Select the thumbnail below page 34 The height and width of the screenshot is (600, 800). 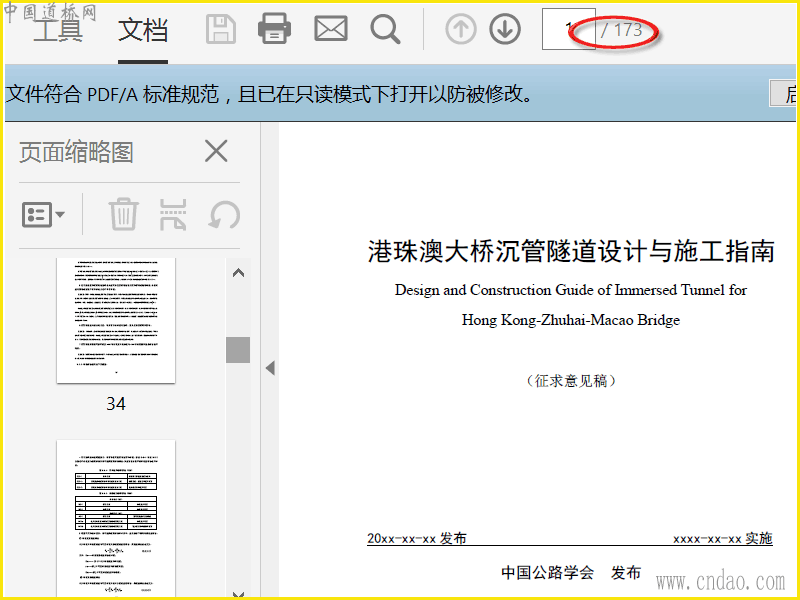[116, 518]
